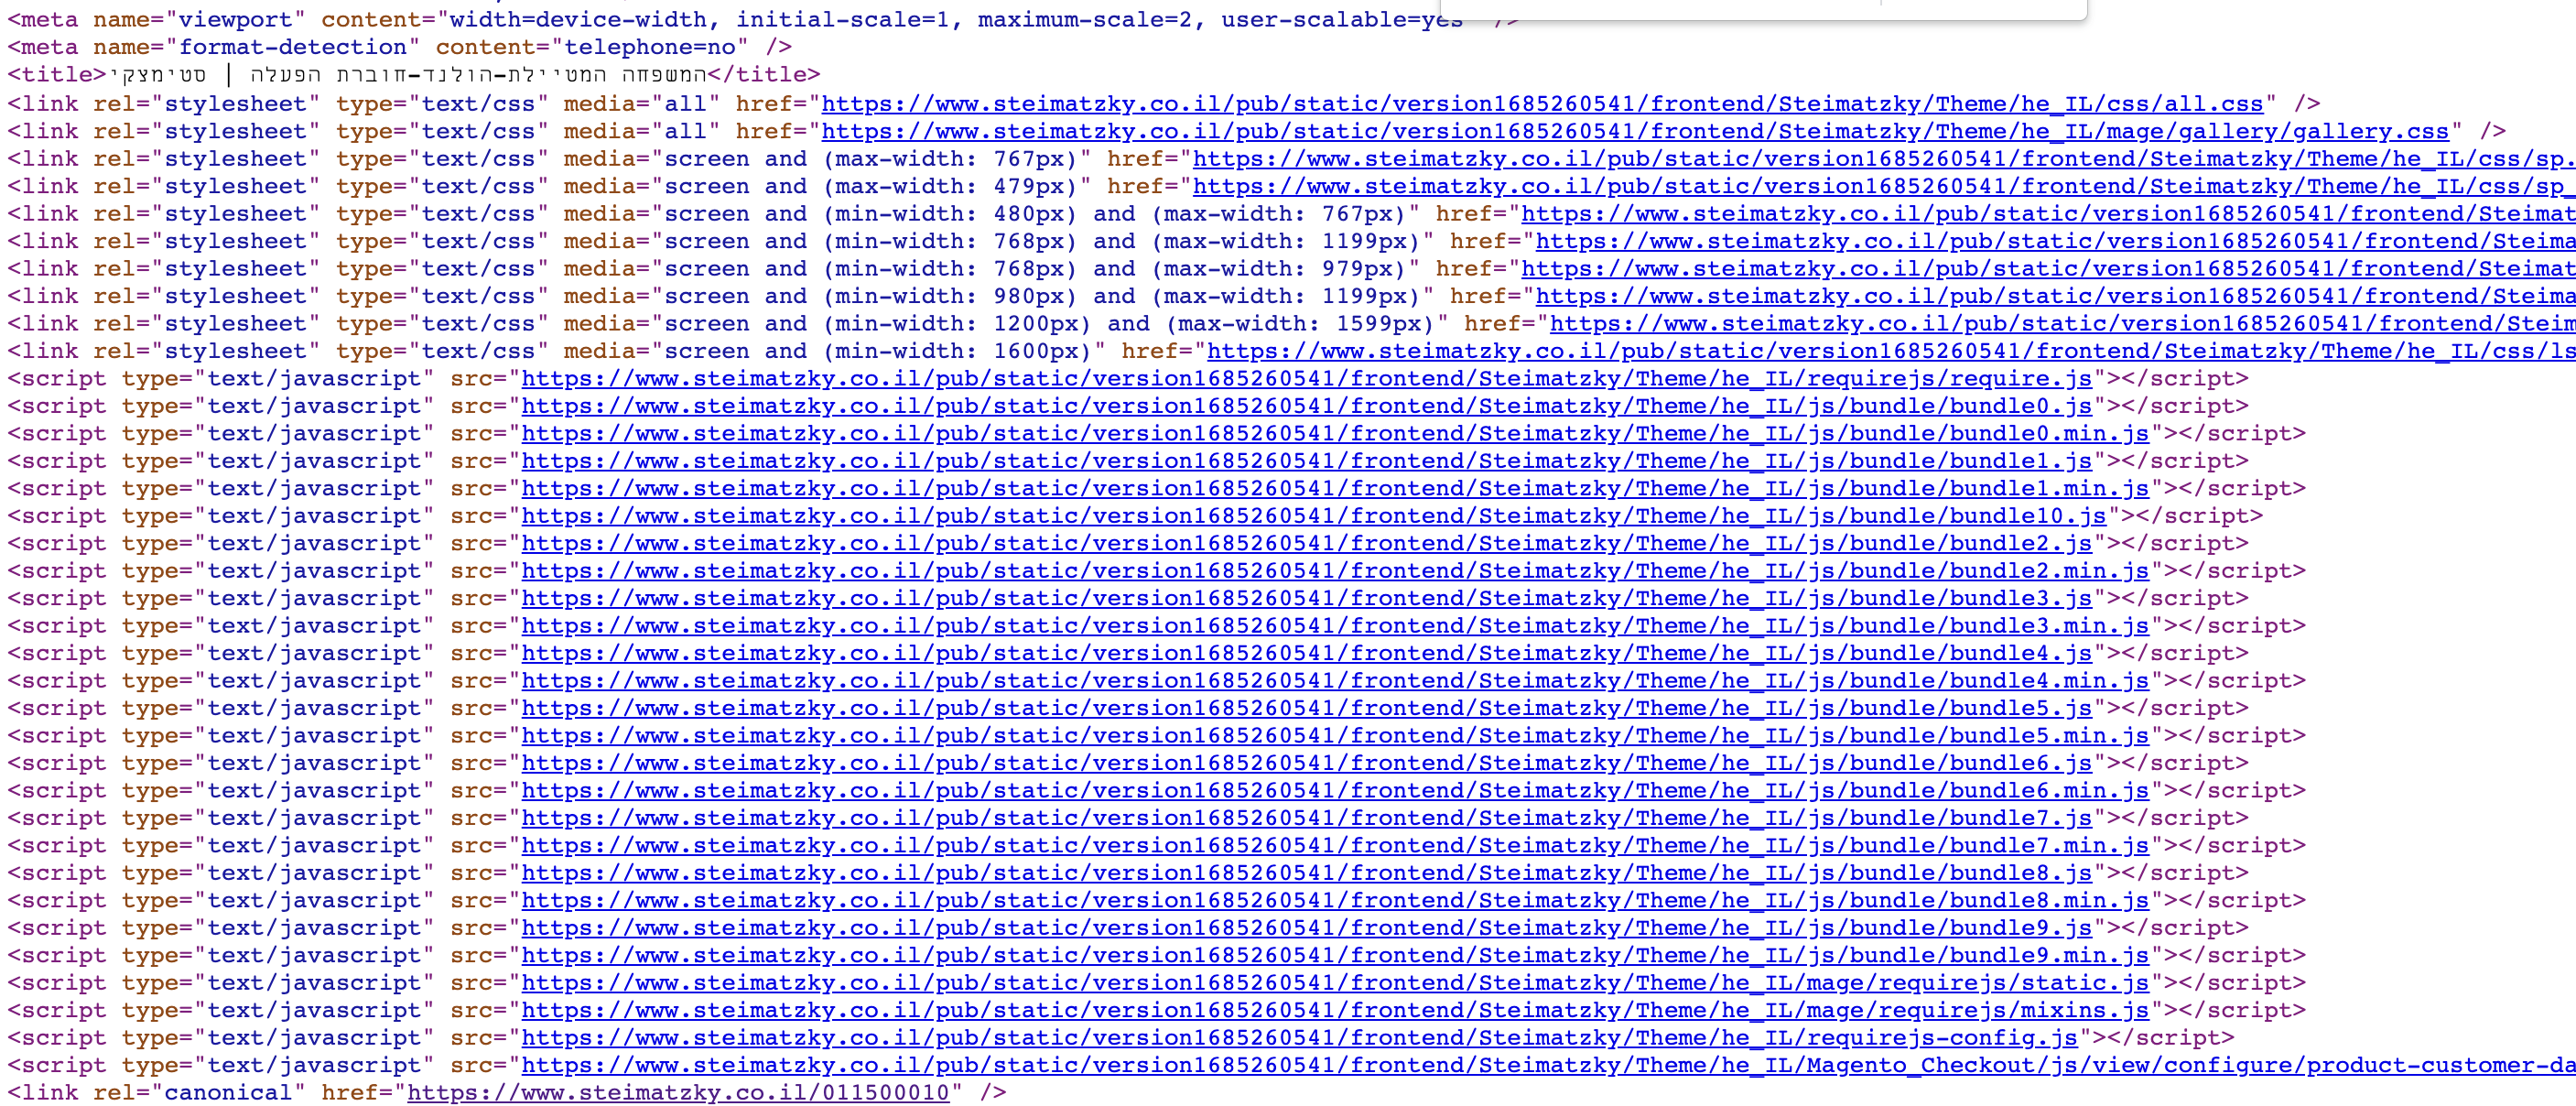Open the bundle0.js script link
Viewport: 2576px width, 1106px height.
[x=1306, y=406]
